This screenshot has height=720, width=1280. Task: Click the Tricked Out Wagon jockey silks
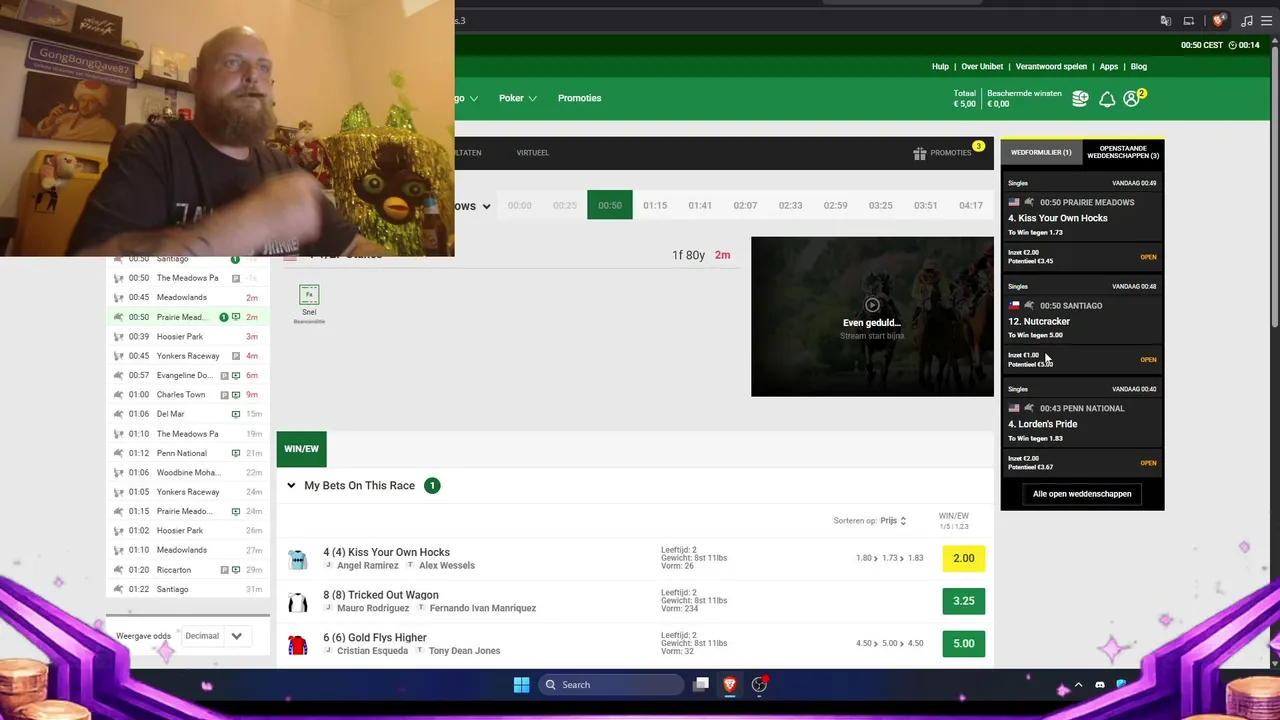coord(297,602)
